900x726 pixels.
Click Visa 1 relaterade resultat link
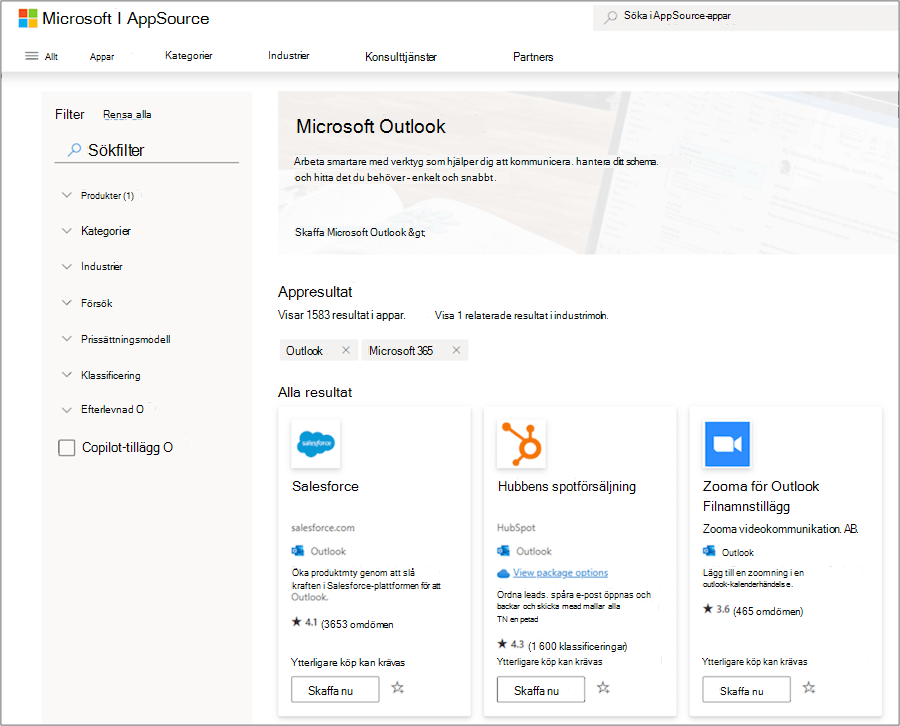(x=521, y=315)
